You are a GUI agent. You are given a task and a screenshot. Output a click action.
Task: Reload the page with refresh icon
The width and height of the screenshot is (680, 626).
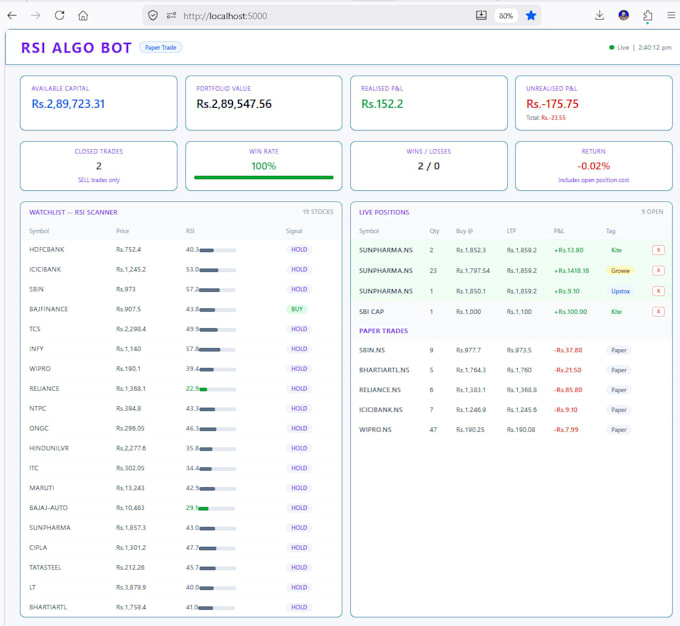tap(59, 16)
